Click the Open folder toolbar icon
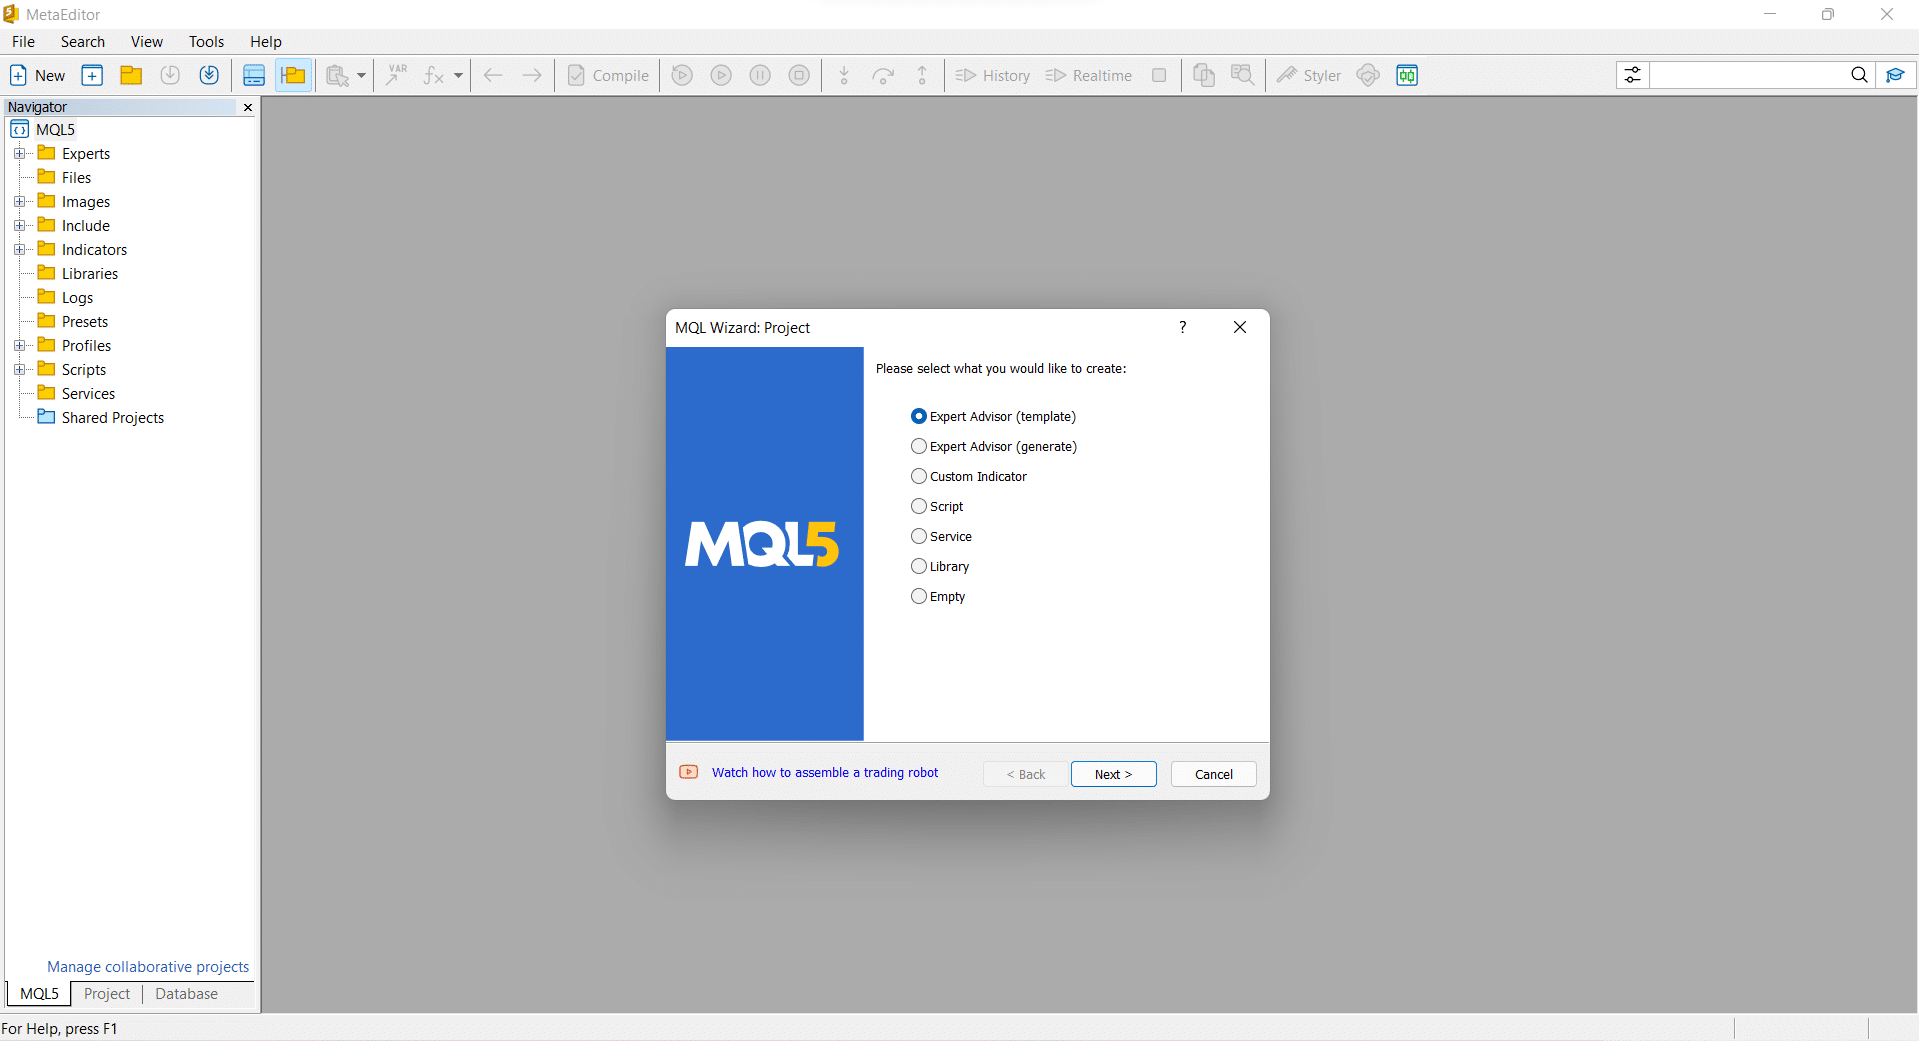The width and height of the screenshot is (1919, 1041). (131, 75)
